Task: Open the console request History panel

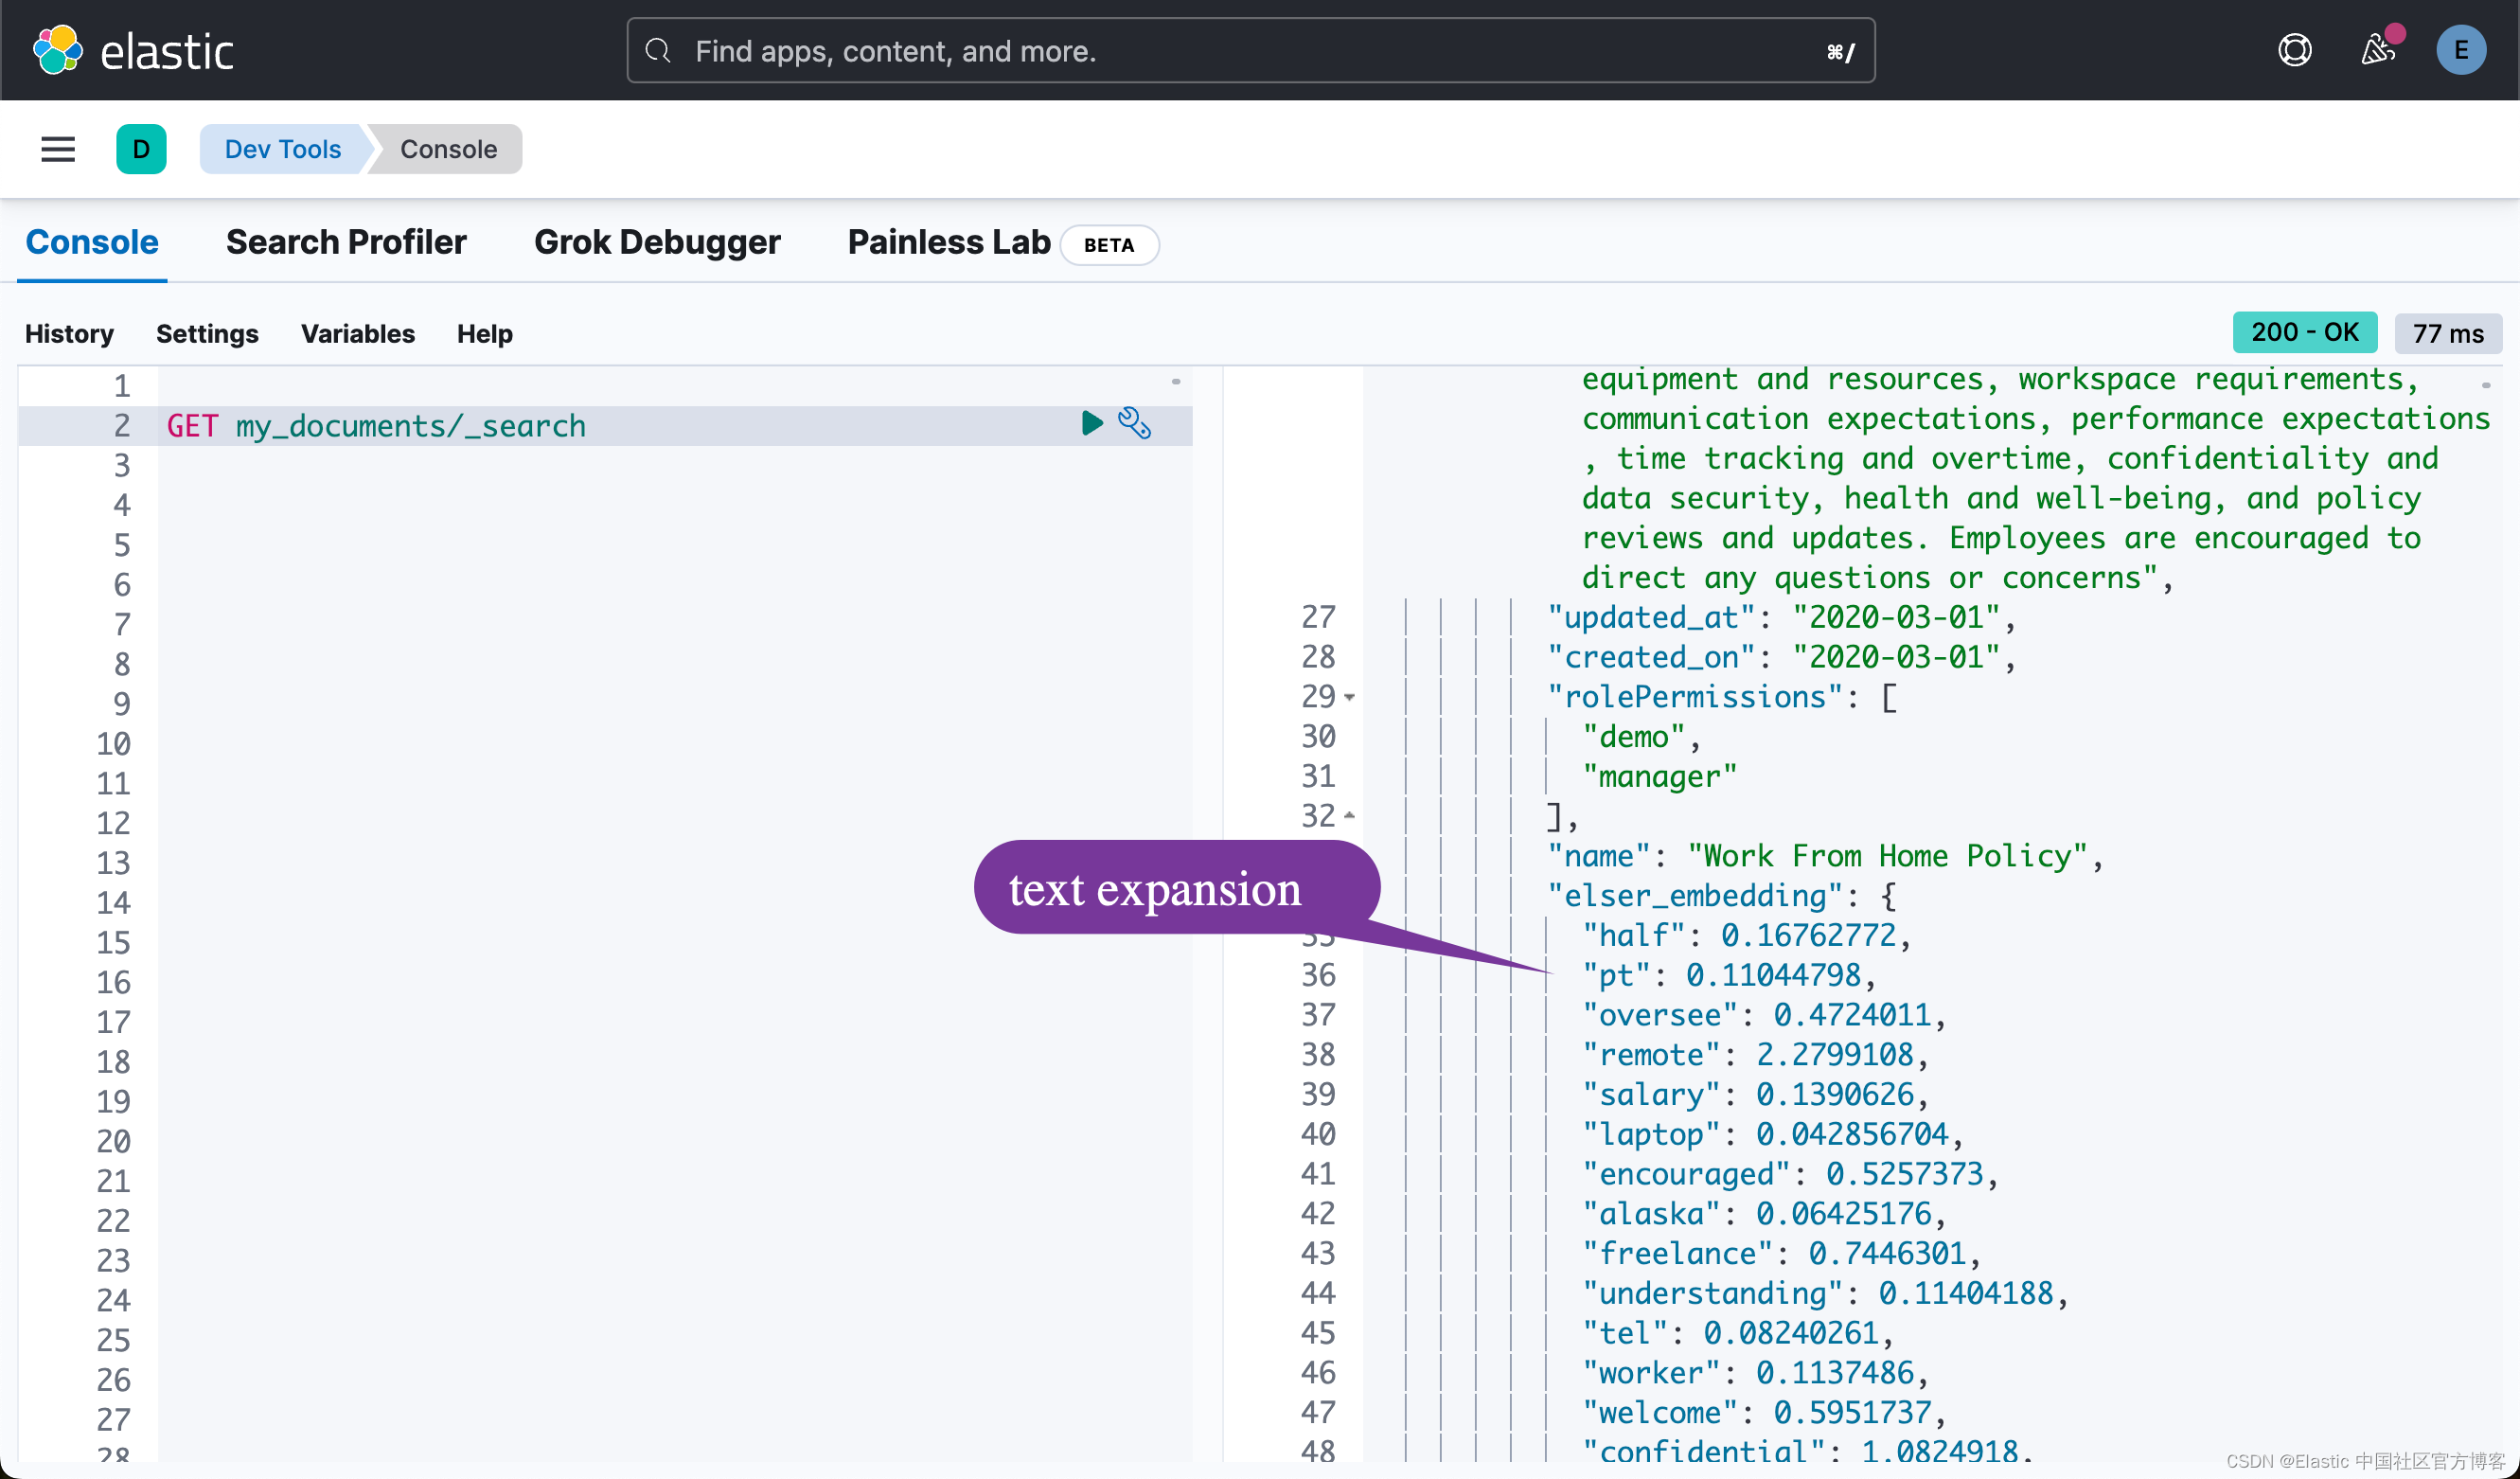Action: [68, 334]
